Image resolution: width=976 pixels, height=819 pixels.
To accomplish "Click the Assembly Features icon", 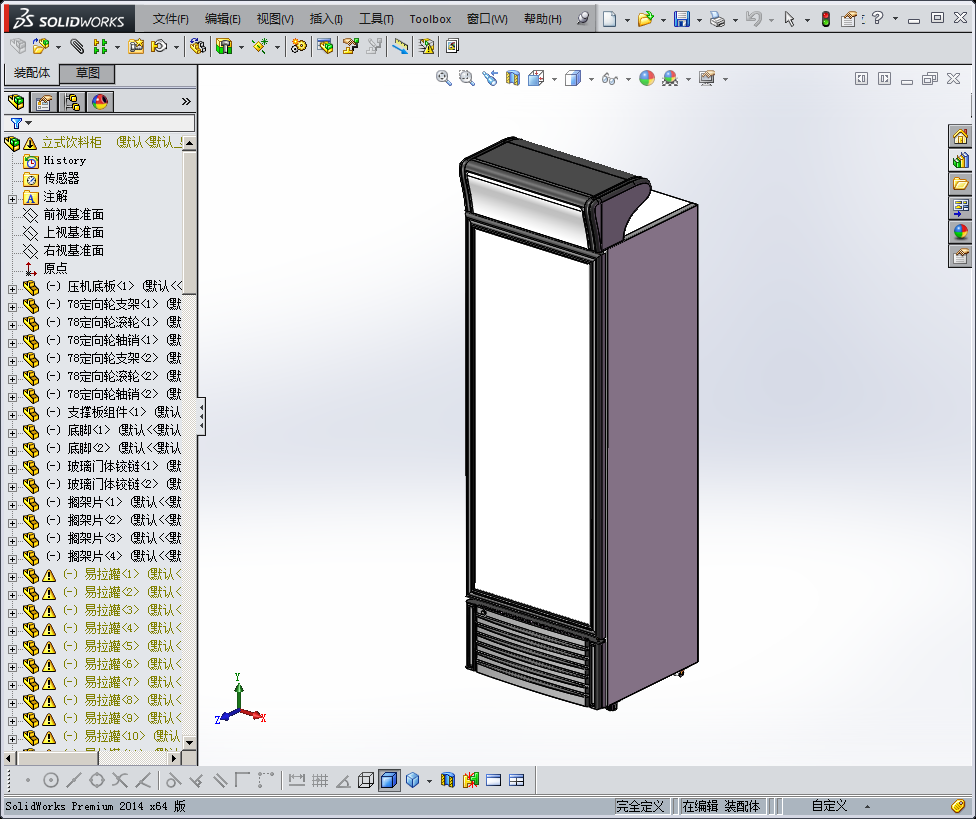I will pyautogui.click(x=224, y=46).
